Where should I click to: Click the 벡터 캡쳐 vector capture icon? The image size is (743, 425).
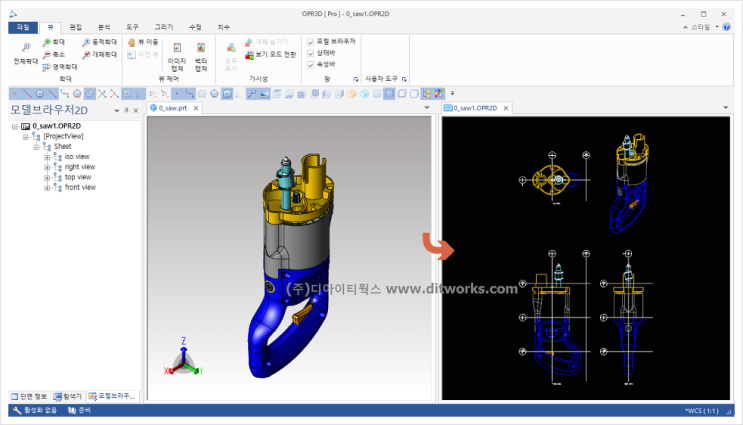(201, 48)
